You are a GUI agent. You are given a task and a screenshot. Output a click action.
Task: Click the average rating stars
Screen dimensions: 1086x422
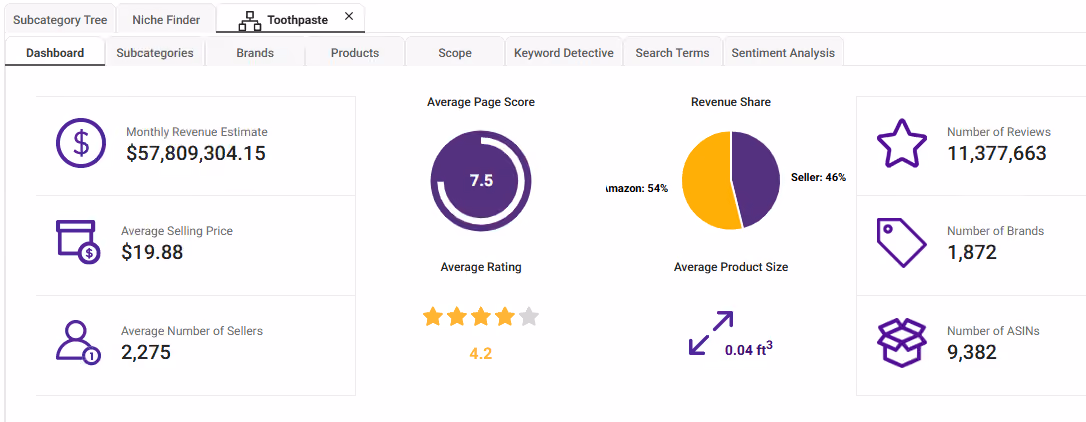tap(481, 317)
